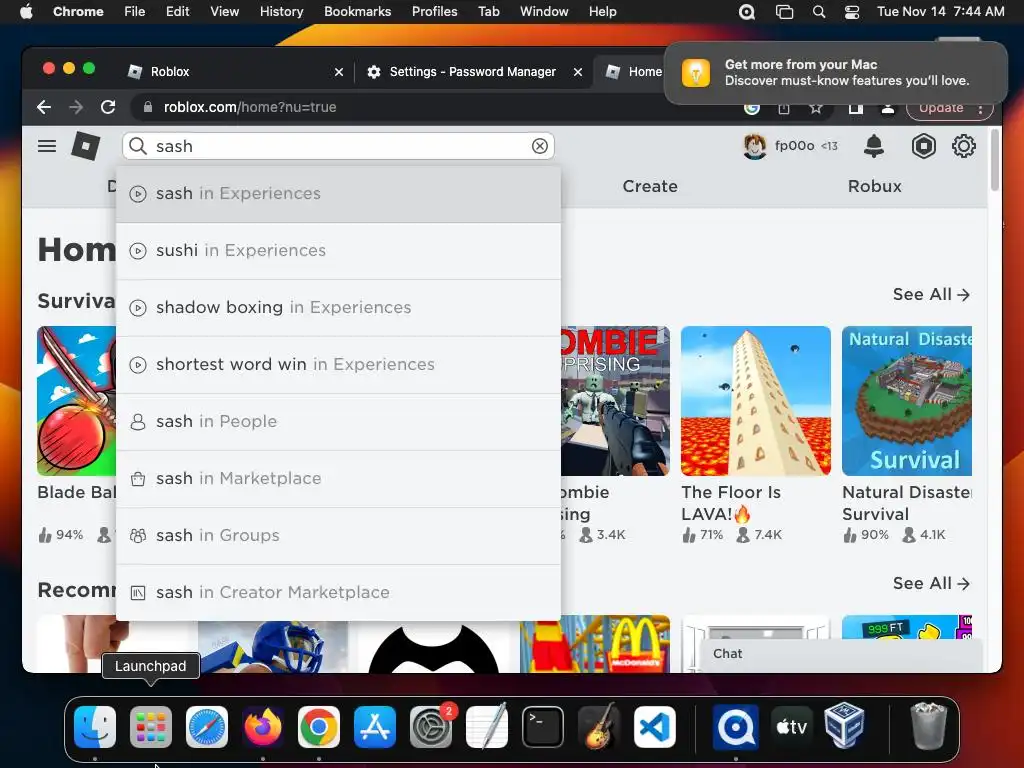Select suggestion "sash in Experiences"

click(338, 194)
